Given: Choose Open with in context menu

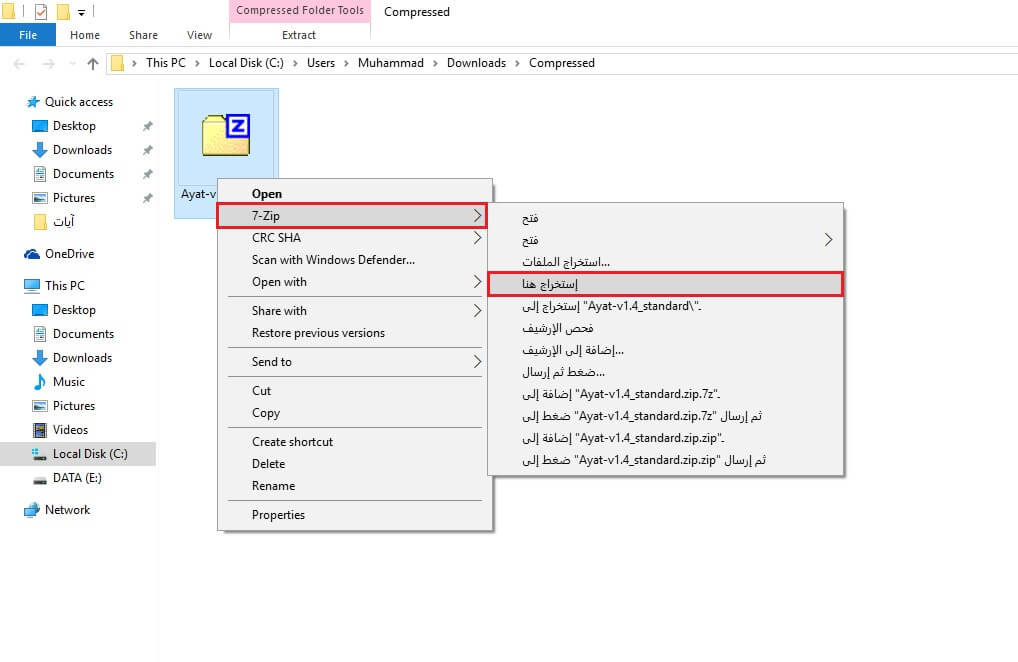Looking at the screenshot, I should 354,282.
